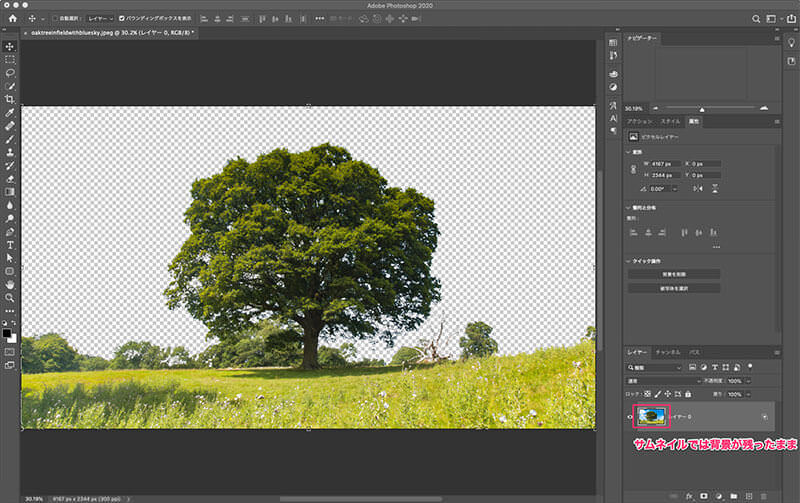
Task: Click the Remove Background quick action button
Action: click(x=674, y=274)
